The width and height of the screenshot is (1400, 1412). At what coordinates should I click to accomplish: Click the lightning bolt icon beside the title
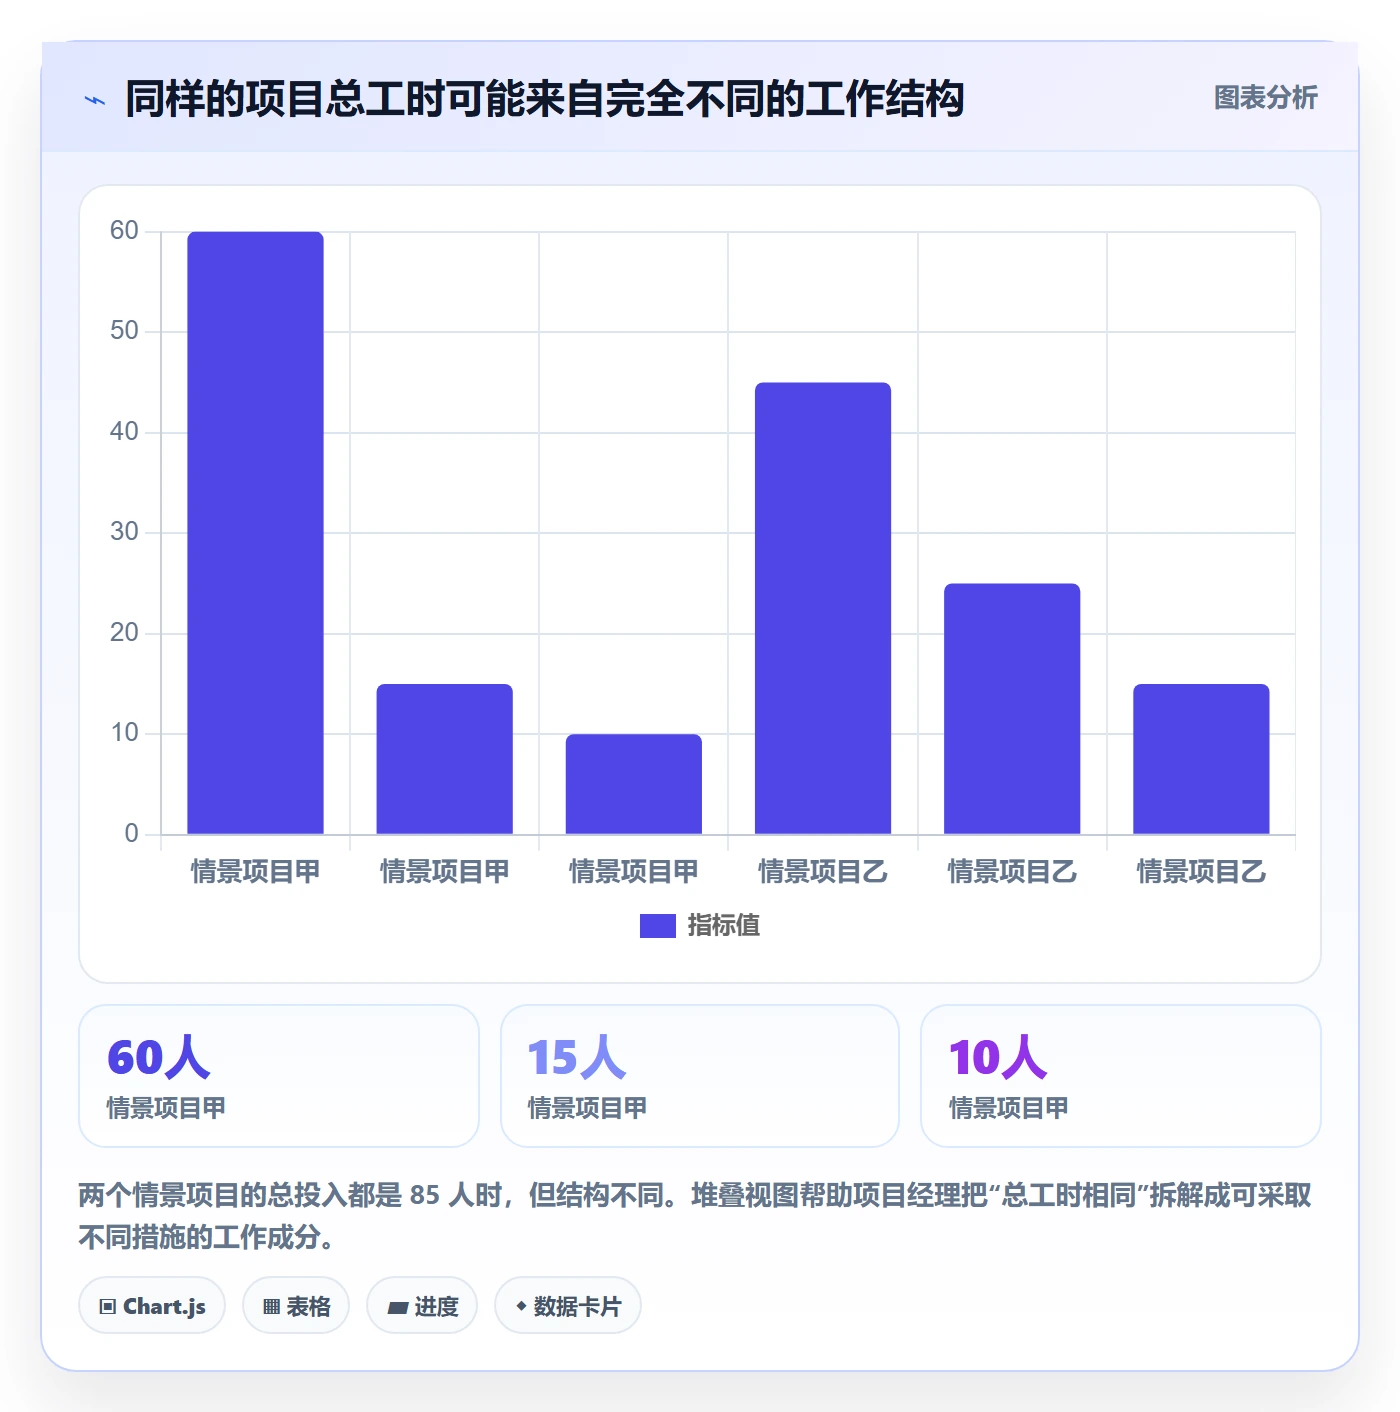click(95, 100)
